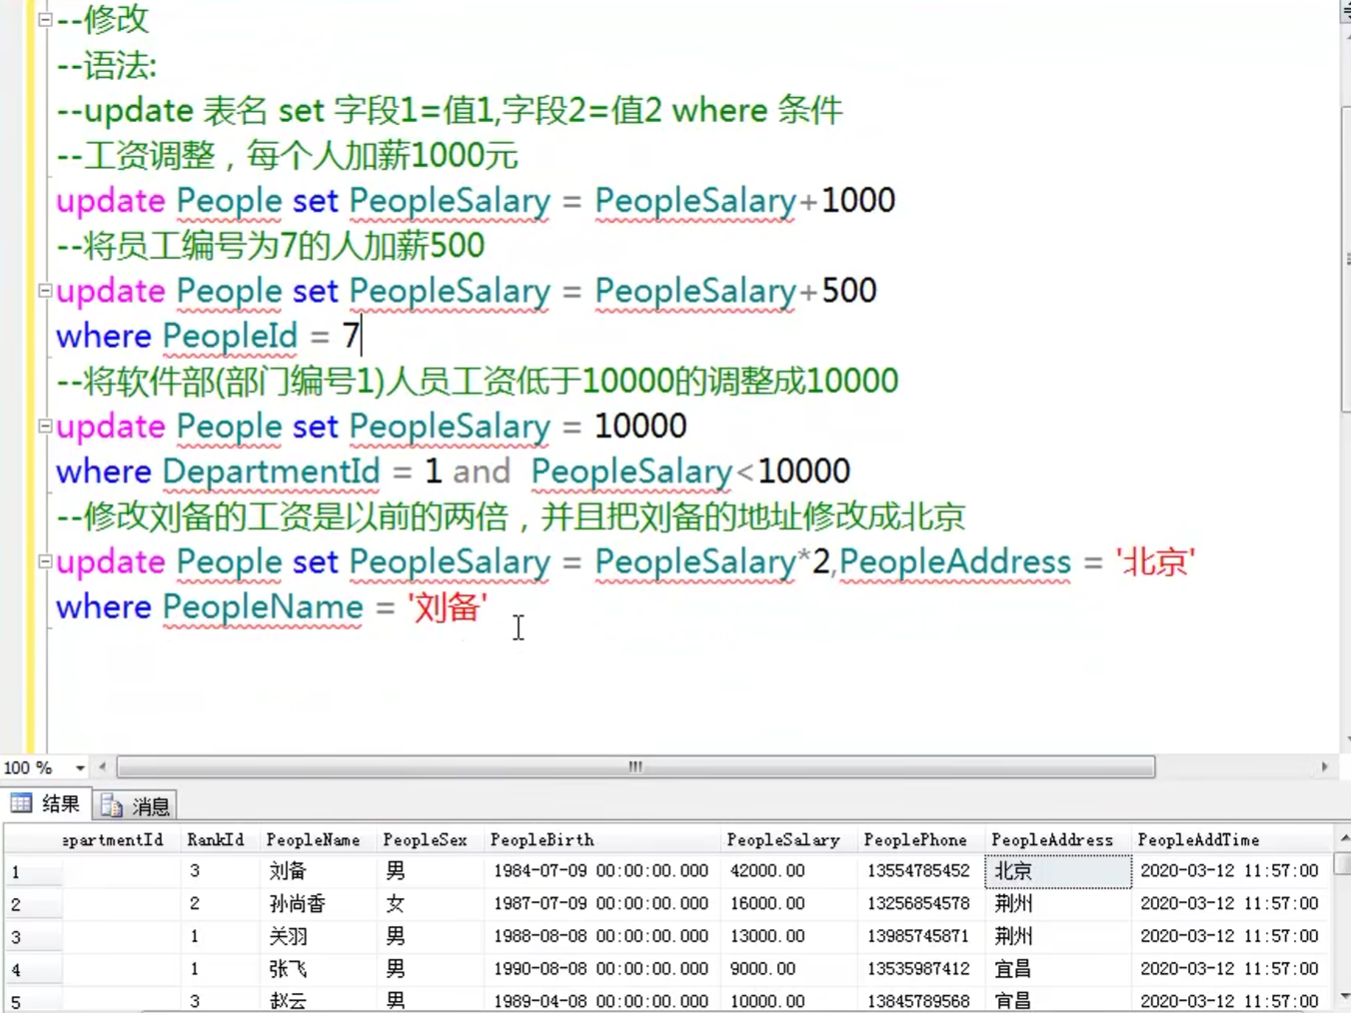Viewport: 1351px width, 1013px height.
Task: Click the results grid scroll up arrow
Action: point(1344,838)
